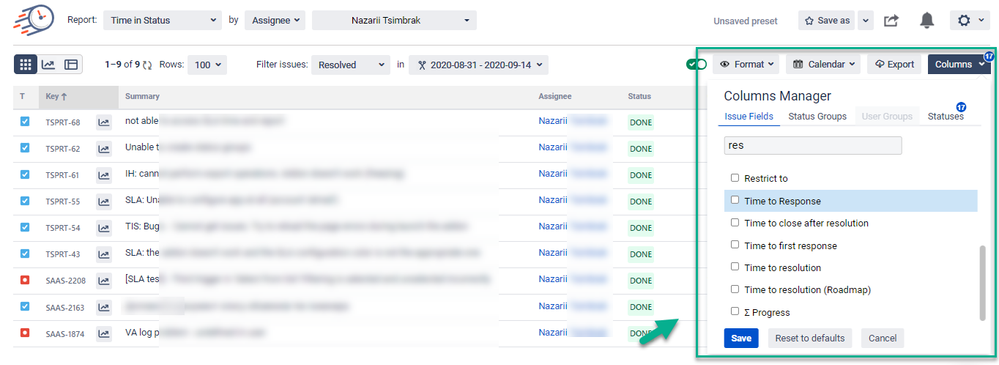Open the Nazarii Tsimbrak user dropdown
The image size is (999, 365).
394,20
